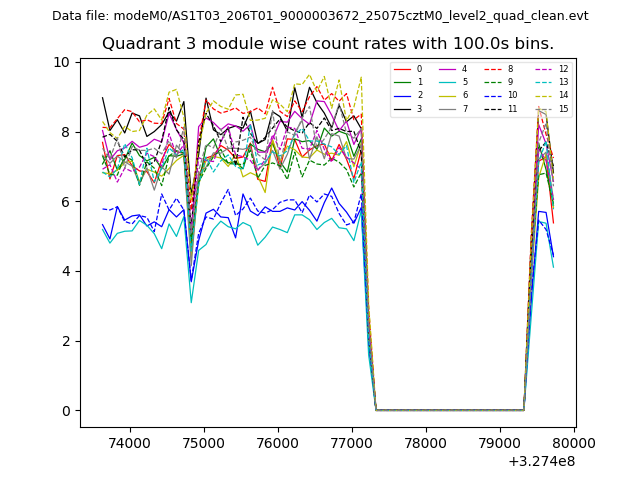Pick the gray solid legend line for module 7

tap(447, 108)
